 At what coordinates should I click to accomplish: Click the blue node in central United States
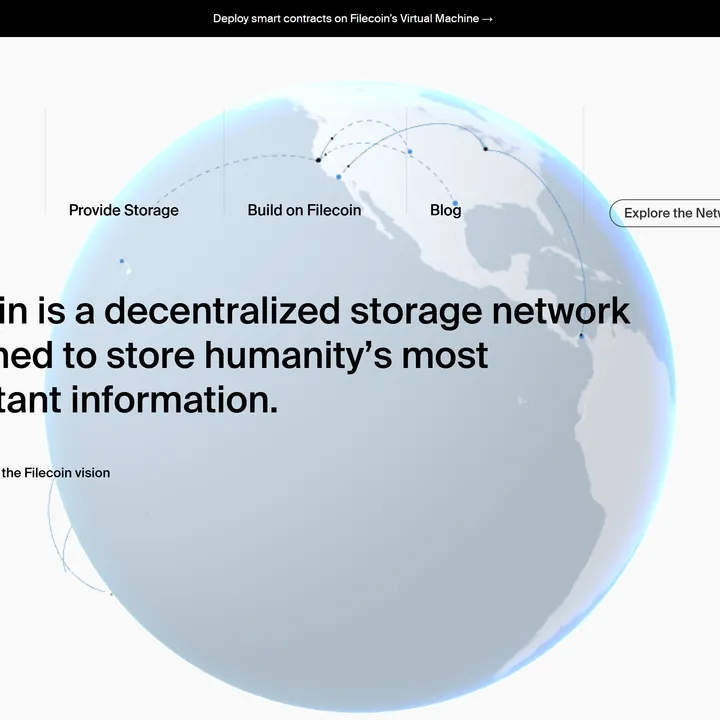[410, 152]
